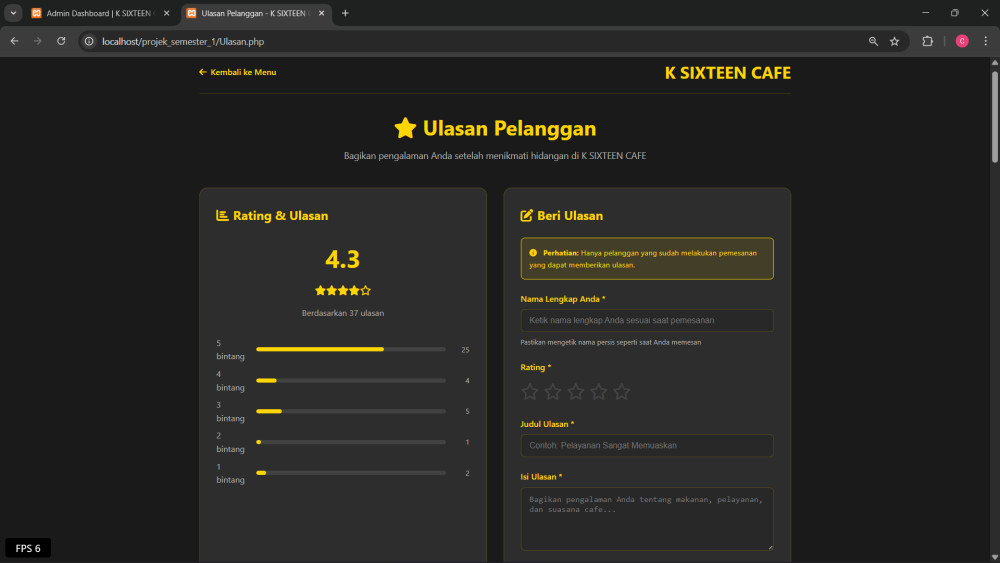
Task: Reload the page with refresh icon
Action: (61, 41)
